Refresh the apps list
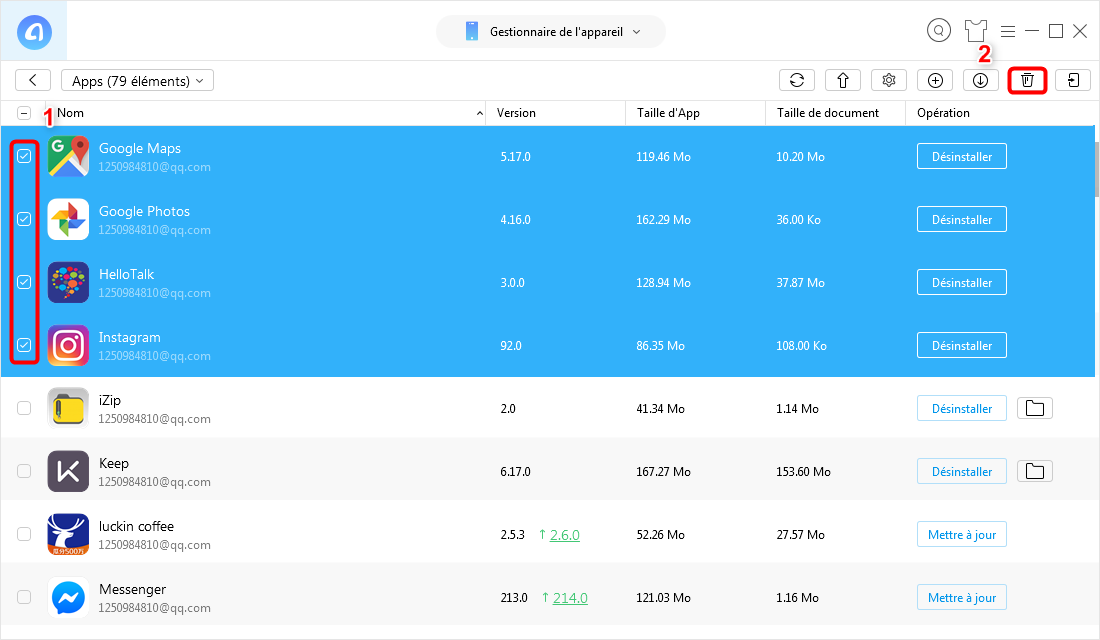1100x640 pixels. pos(797,80)
